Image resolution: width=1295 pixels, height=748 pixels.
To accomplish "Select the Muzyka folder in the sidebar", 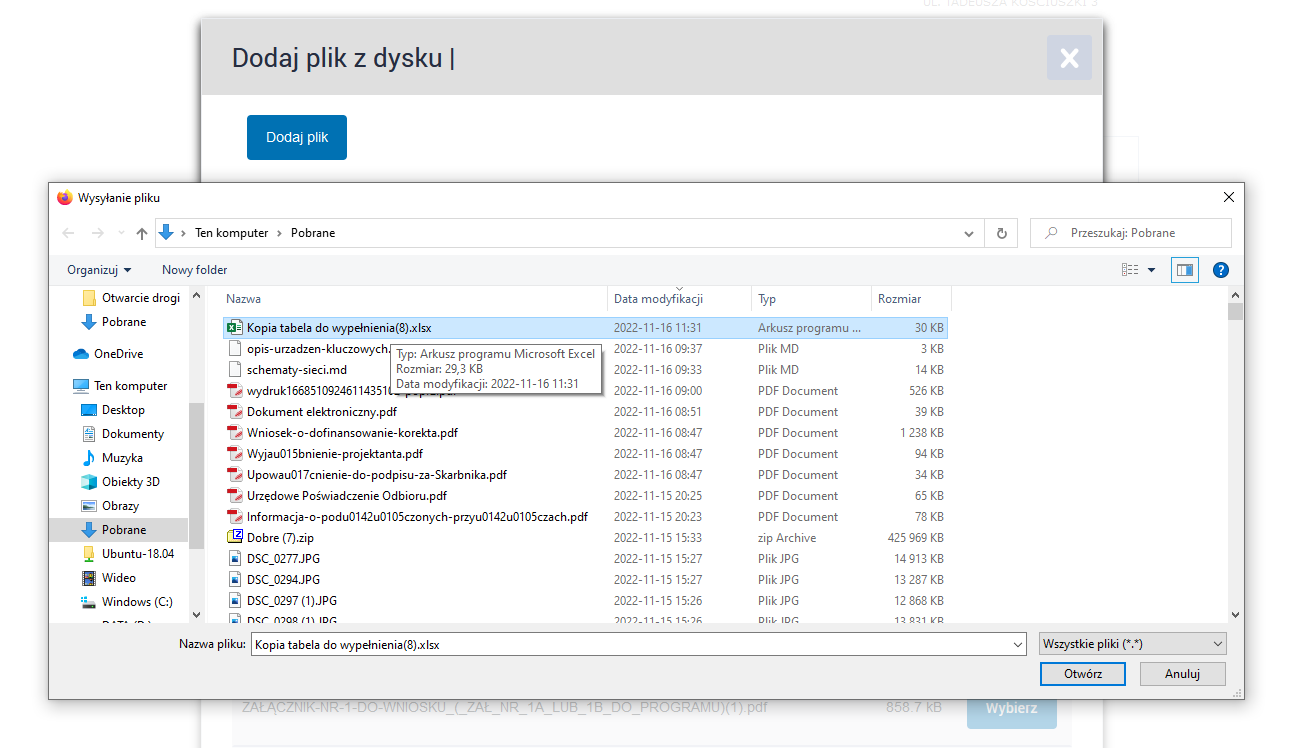I will pyautogui.click(x=122, y=458).
